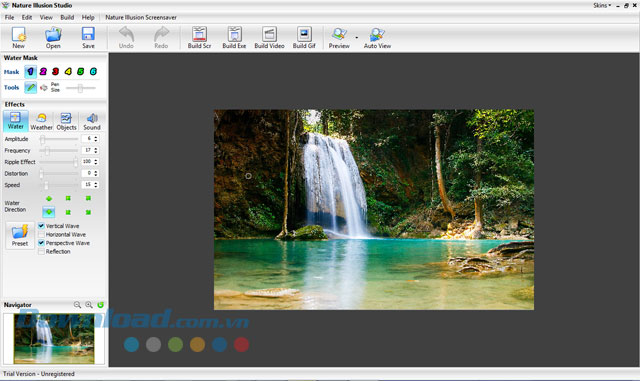Adjust Speed value stepper
The width and height of the screenshot is (640, 381).
pos(96,185)
